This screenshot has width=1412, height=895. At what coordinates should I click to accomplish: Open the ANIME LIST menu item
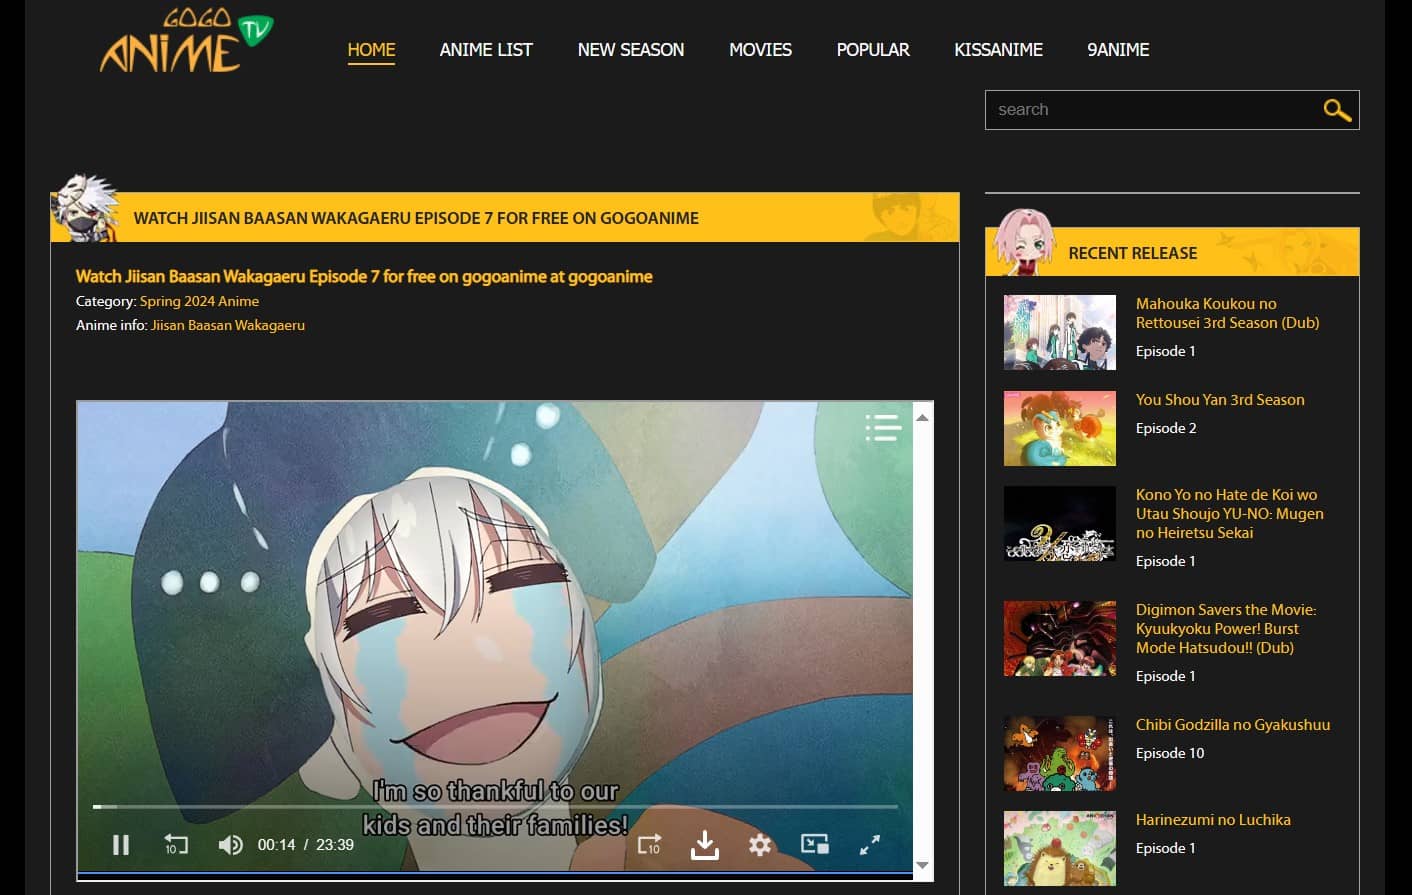click(486, 50)
